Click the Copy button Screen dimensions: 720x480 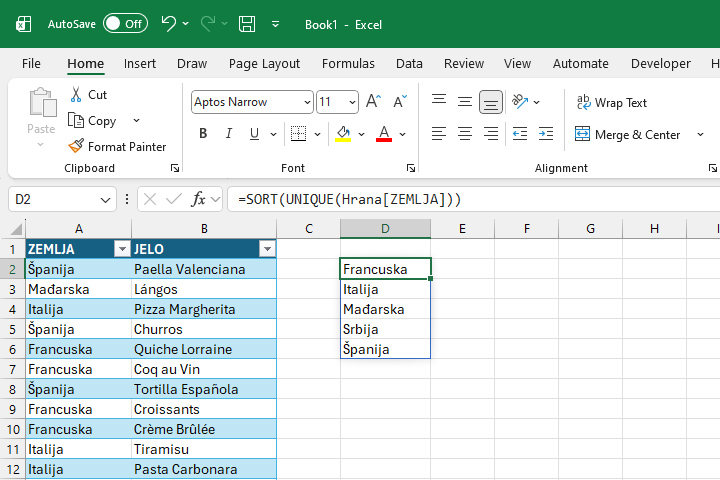[x=92, y=121]
